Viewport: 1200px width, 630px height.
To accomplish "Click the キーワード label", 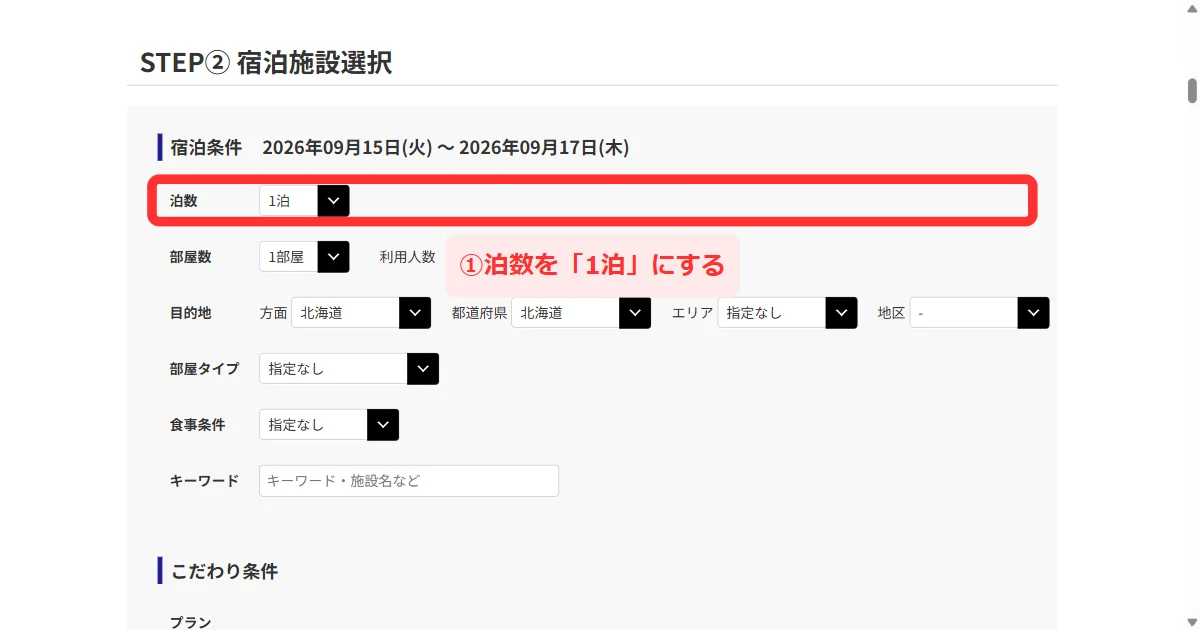I will tap(205, 481).
